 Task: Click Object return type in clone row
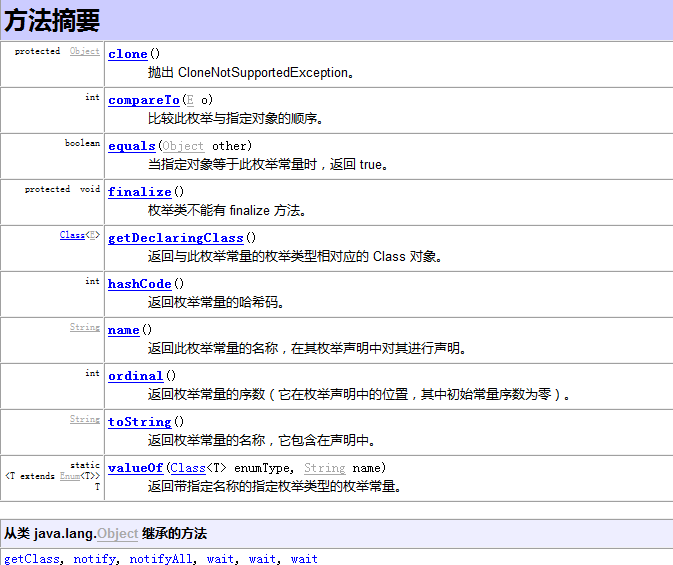point(85,51)
